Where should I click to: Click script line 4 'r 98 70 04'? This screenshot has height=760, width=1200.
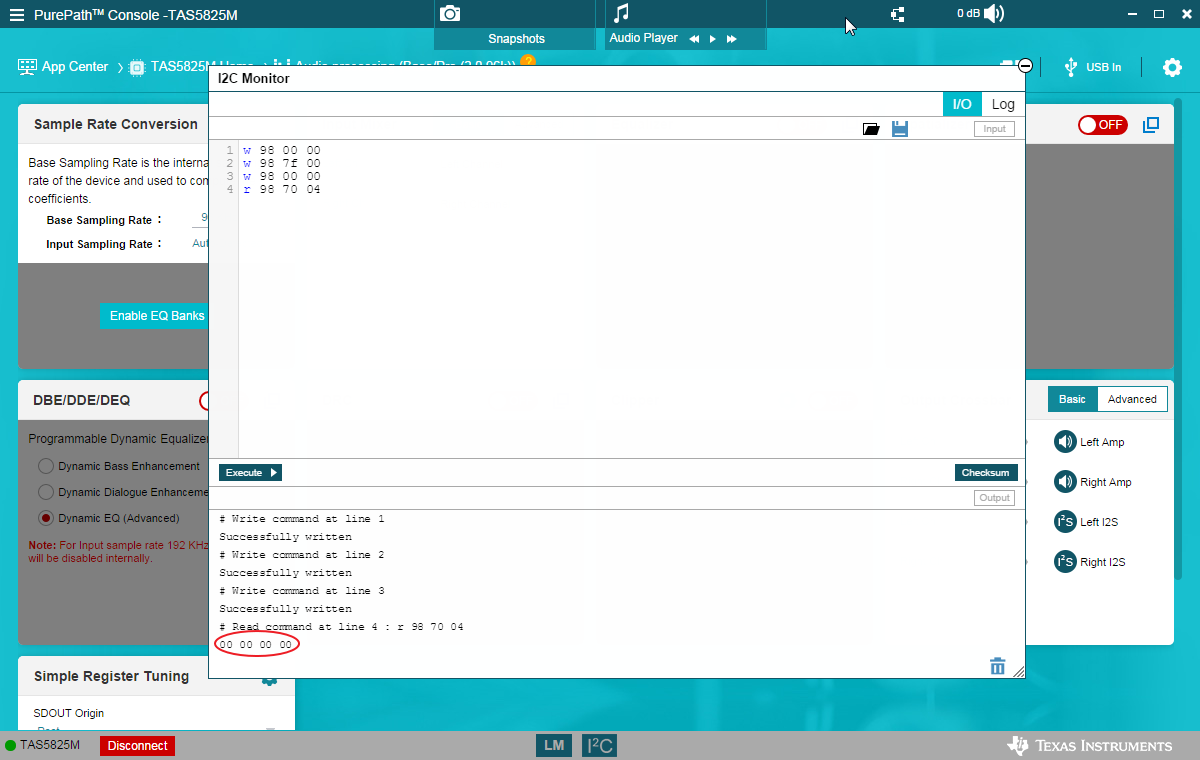(282, 190)
